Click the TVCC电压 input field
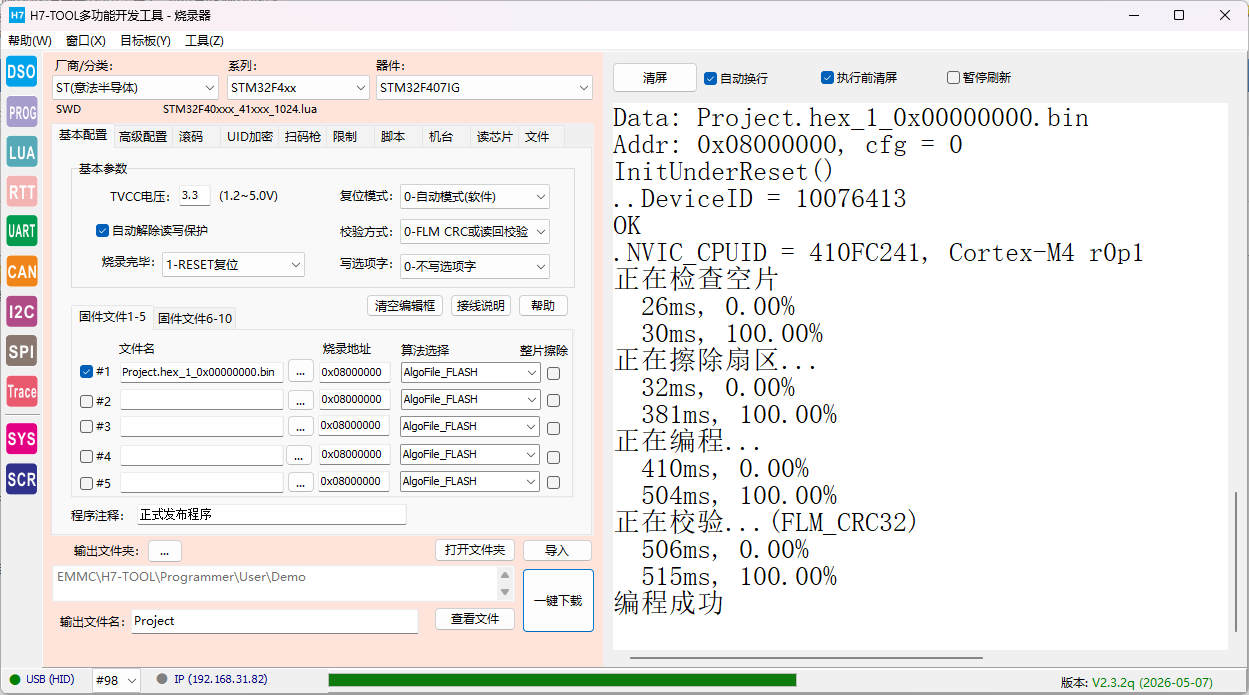The image size is (1249, 695). (x=195, y=196)
